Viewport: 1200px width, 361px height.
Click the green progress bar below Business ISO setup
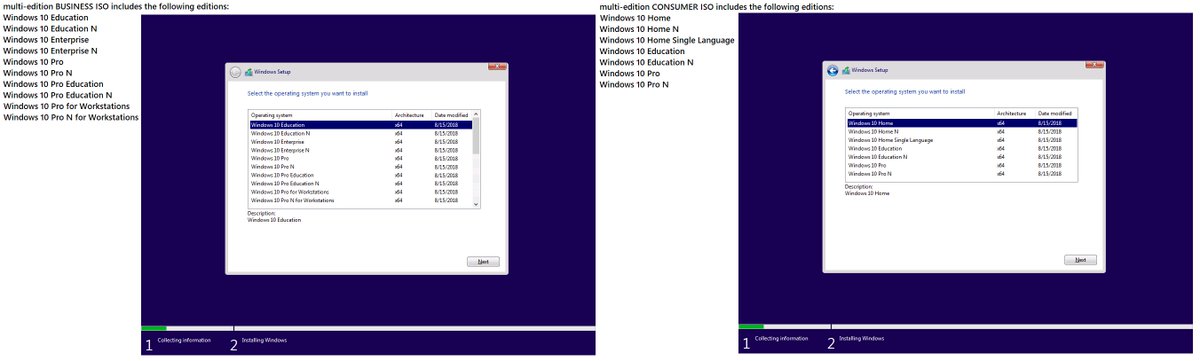[x=154, y=328]
